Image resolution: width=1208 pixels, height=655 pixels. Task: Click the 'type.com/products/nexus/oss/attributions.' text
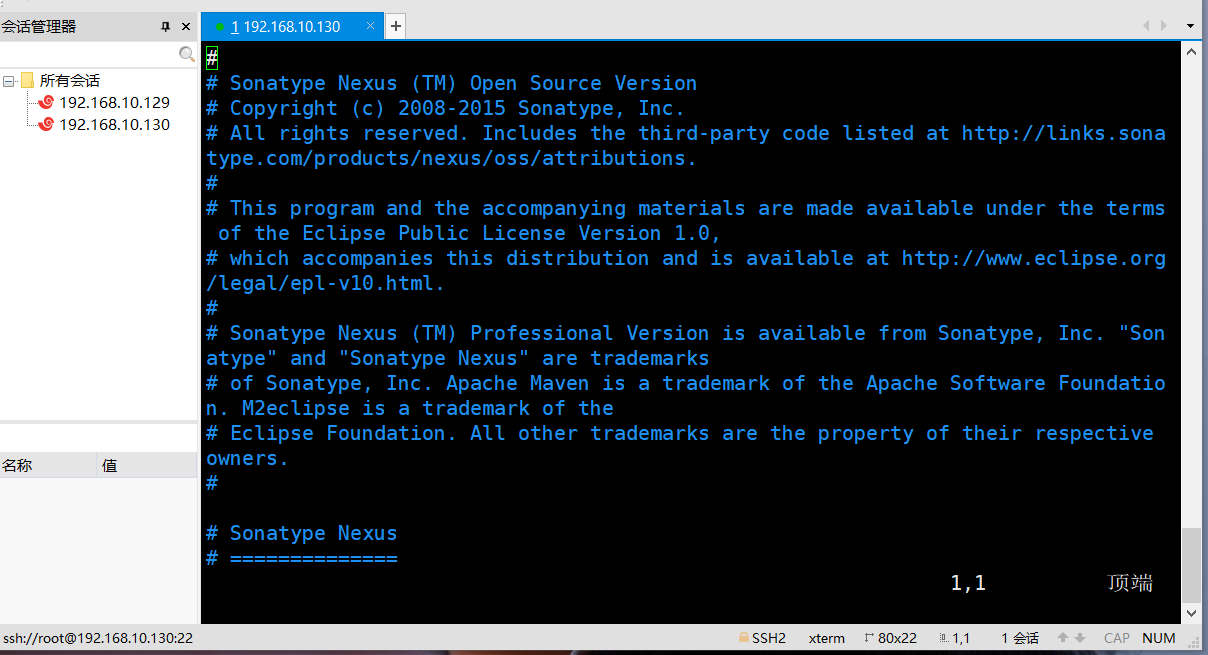click(452, 158)
